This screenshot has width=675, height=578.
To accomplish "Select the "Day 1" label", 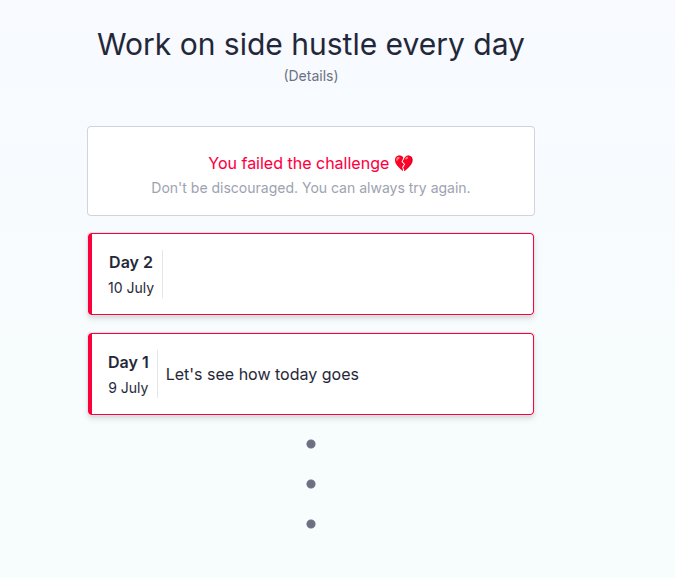I will pyautogui.click(x=129, y=362).
